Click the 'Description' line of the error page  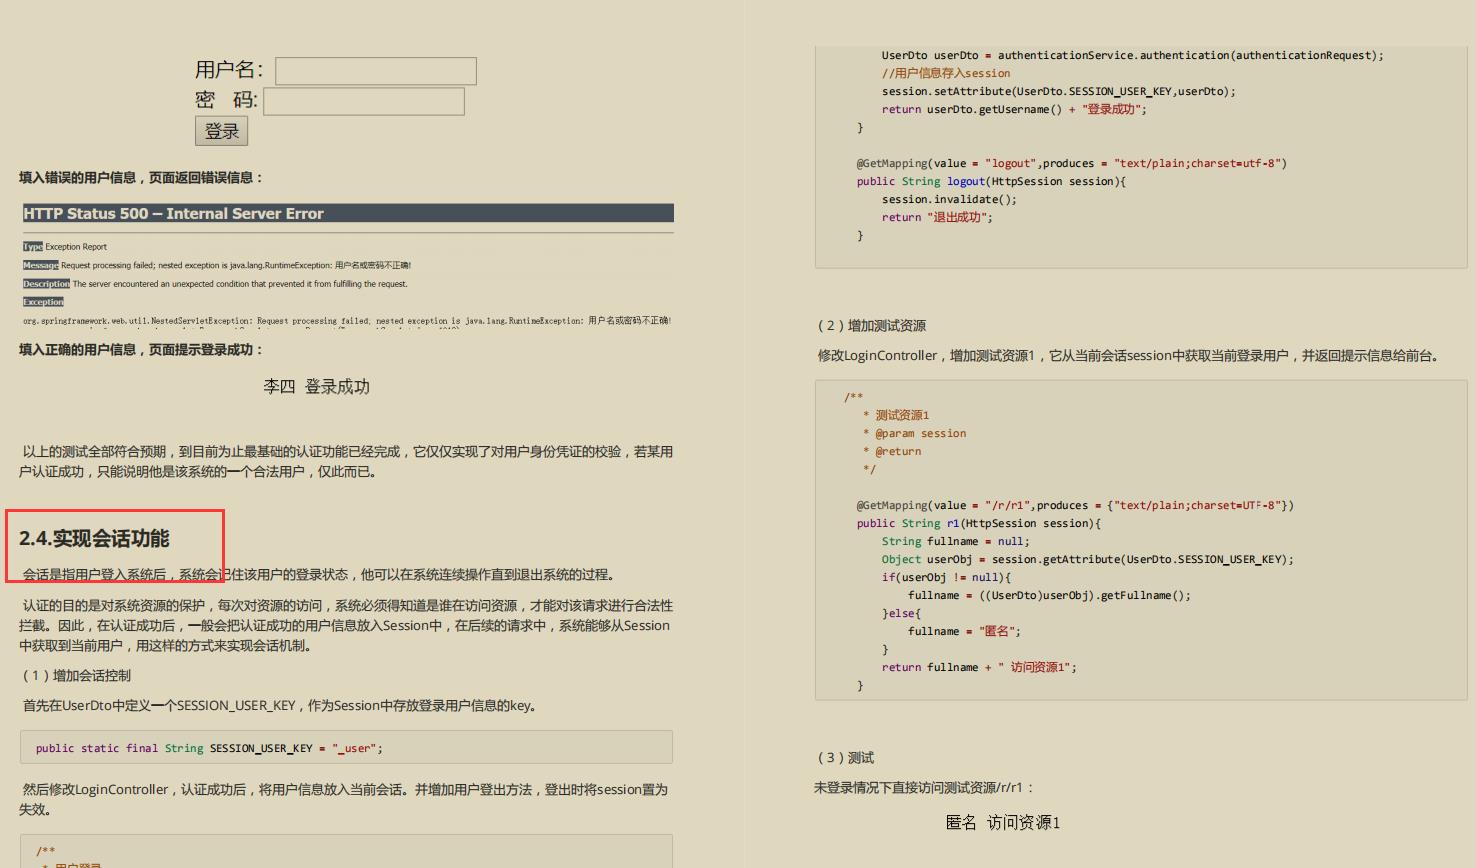coord(215,284)
